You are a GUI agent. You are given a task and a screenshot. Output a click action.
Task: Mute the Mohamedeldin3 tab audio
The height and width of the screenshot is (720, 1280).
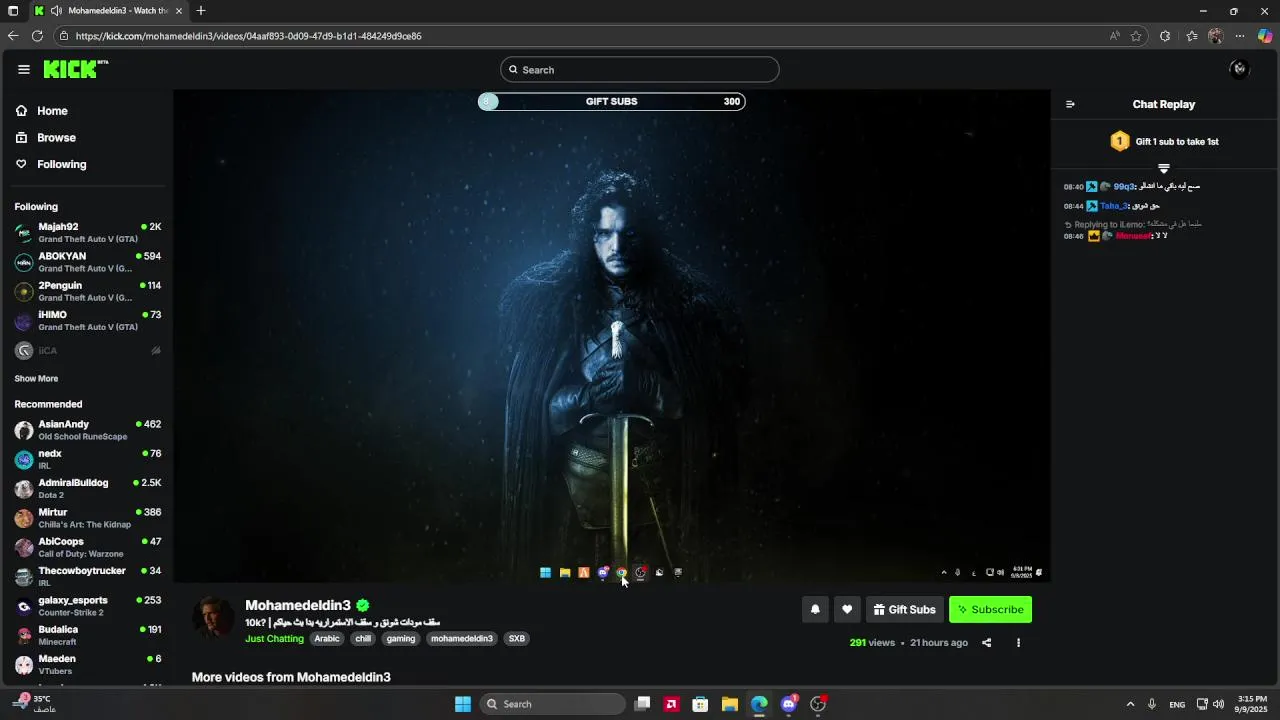(56, 11)
